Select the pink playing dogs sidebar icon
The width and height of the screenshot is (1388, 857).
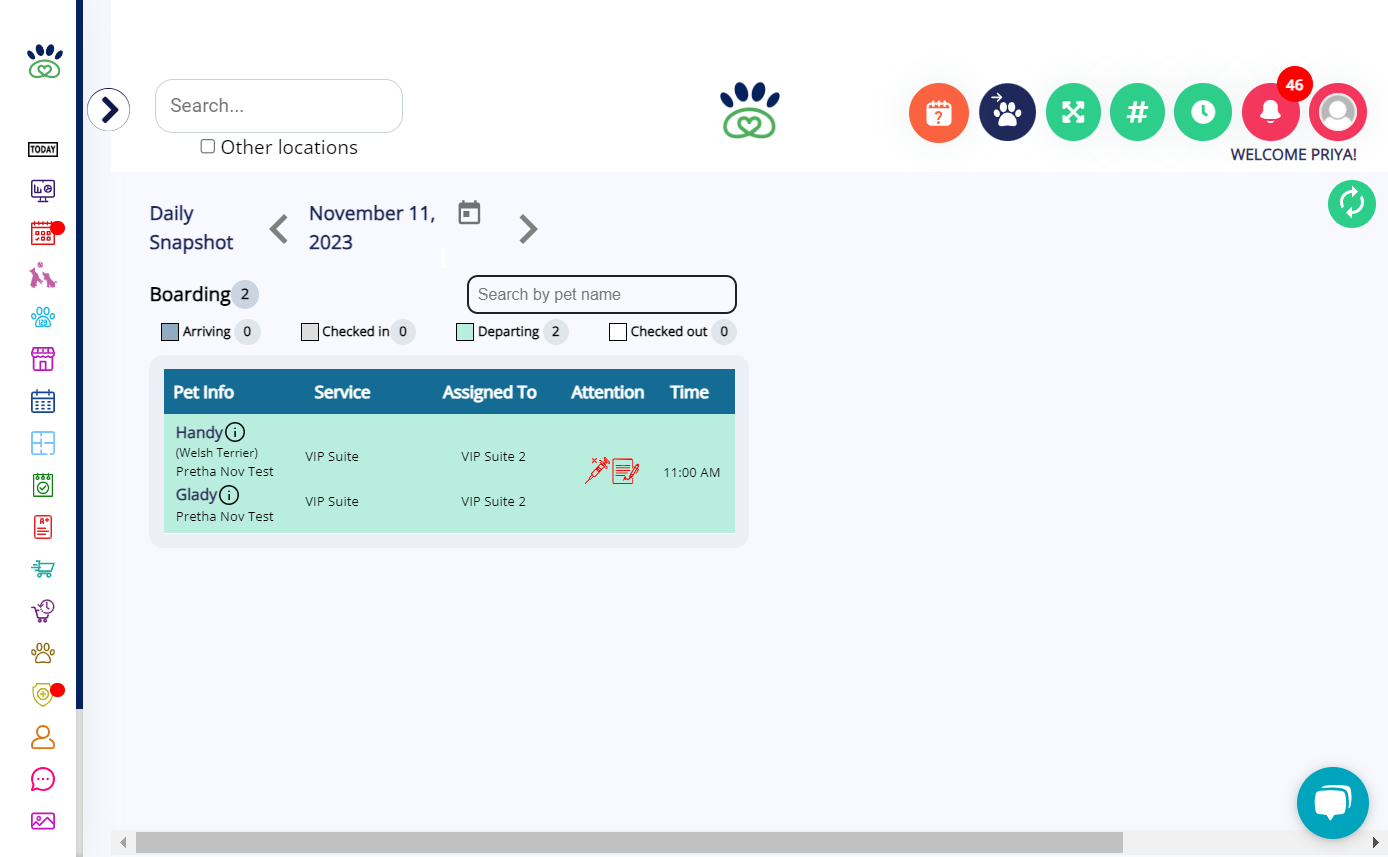click(x=43, y=276)
